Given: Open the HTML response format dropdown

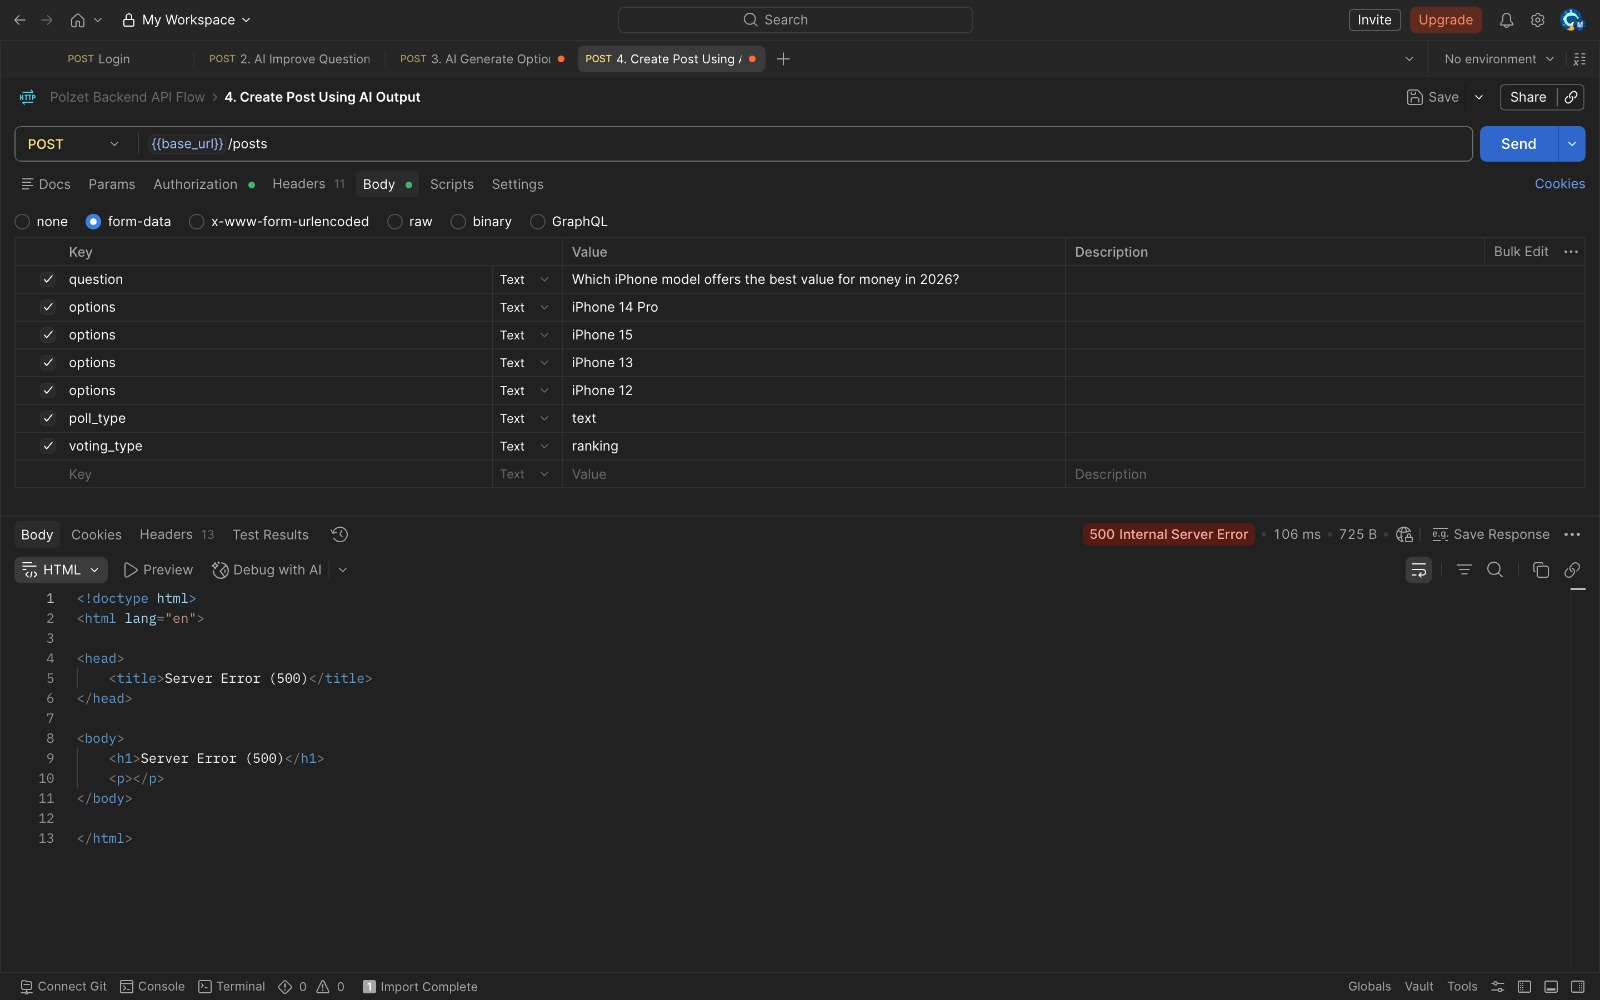Looking at the screenshot, I should [62, 570].
